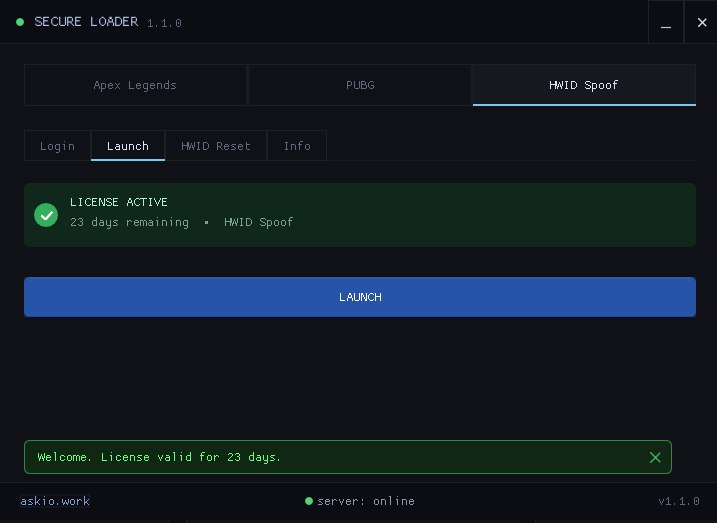
Task: Click 'HWID Spoof' text in license banner
Action: pyautogui.click(x=258, y=222)
